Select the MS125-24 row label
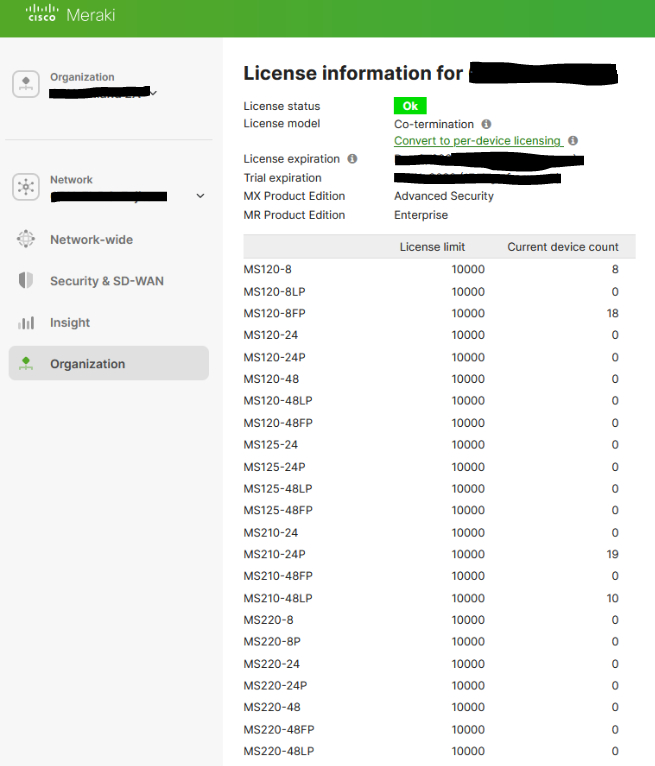The height and width of the screenshot is (766, 655). pos(271,445)
